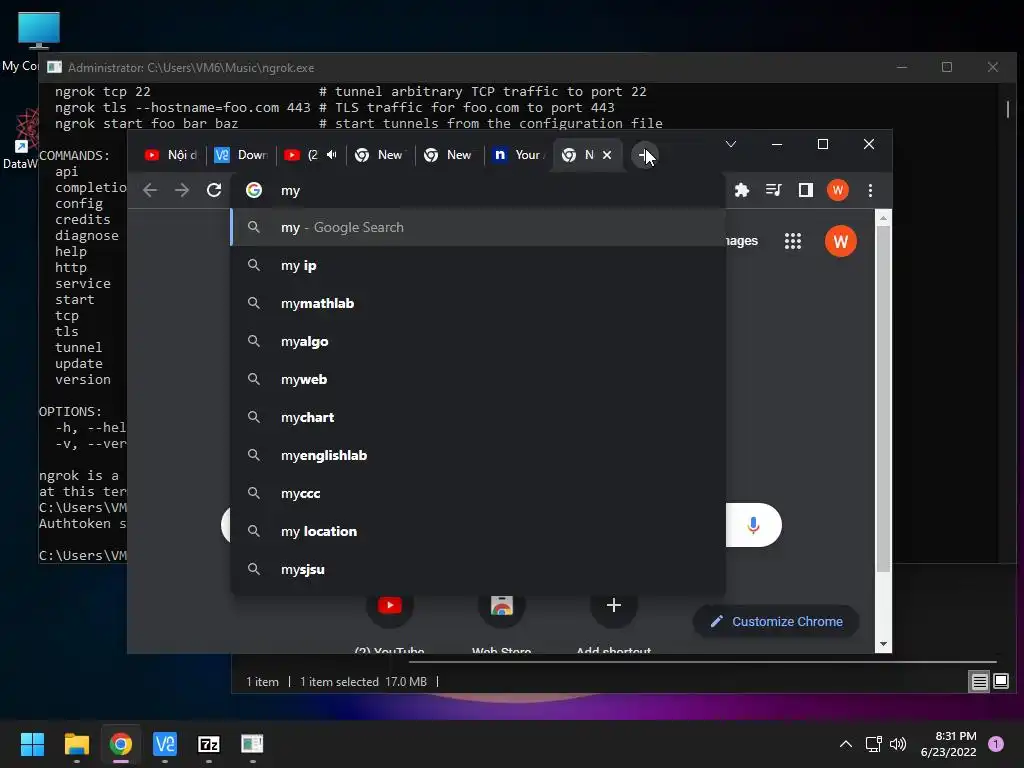The image size is (1024, 768).
Task: Switch to the (2 YouTube tab
Action: point(310,155)
